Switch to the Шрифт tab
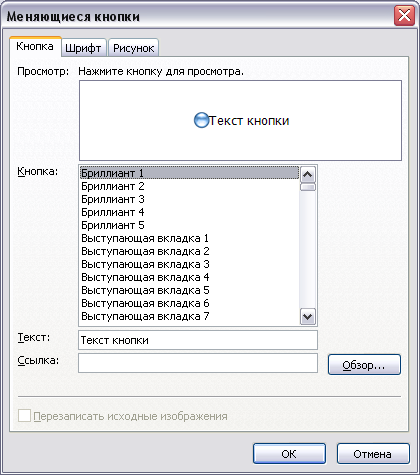Screen dimensions: 420x475 tap(83, 48)
